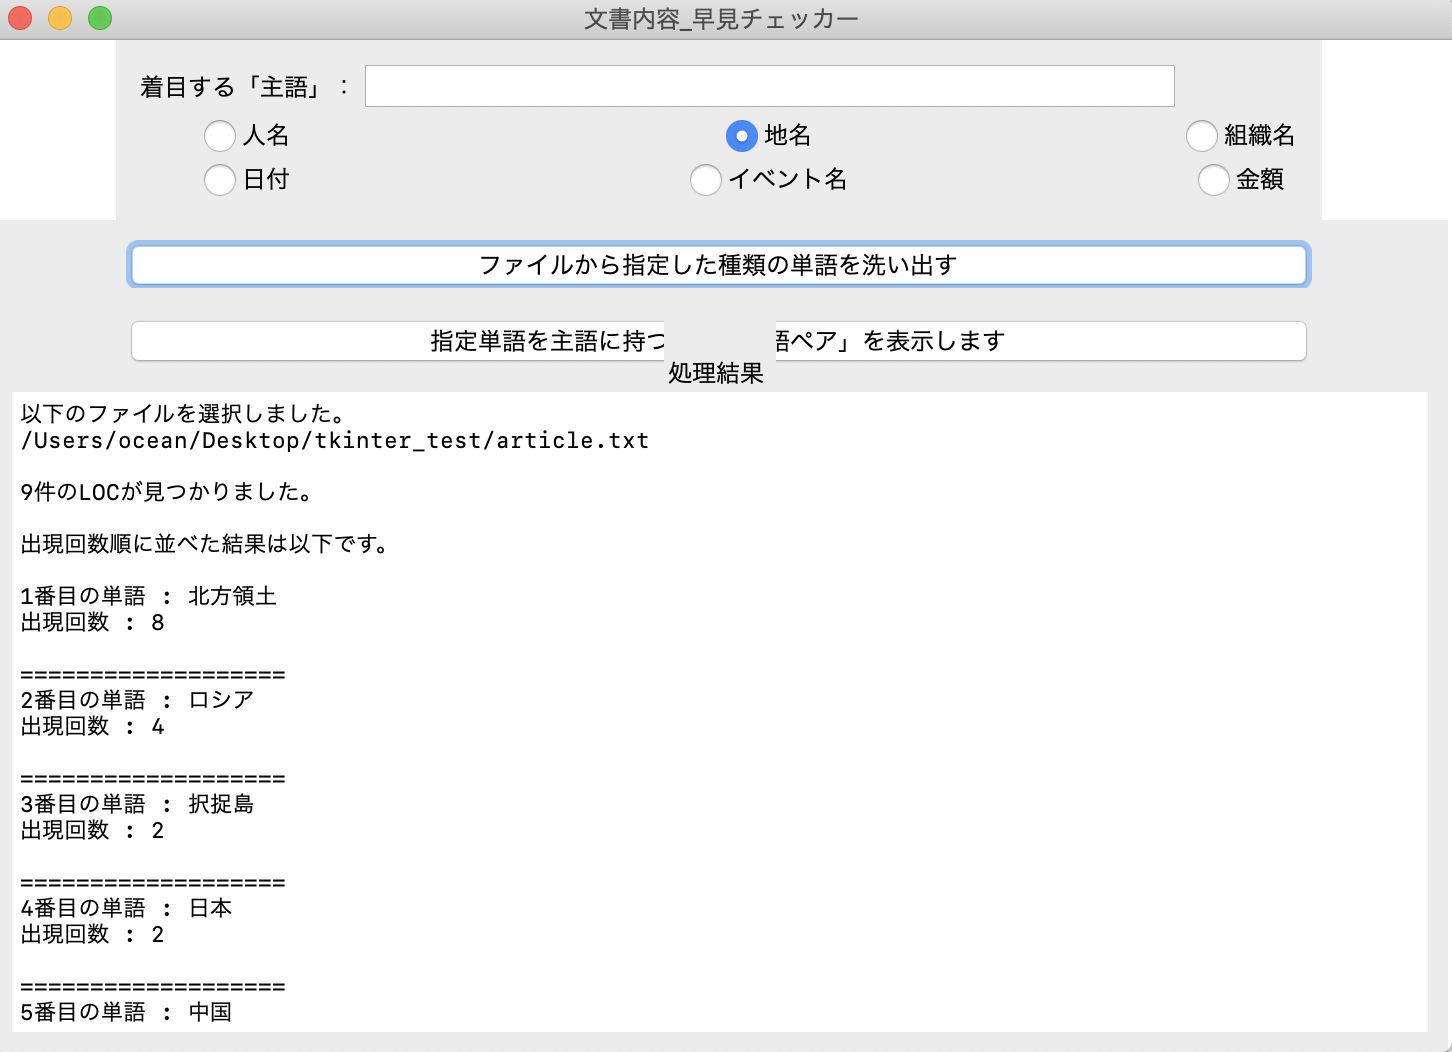
Task: Select the 組織名 radio button
Action: [1202, 136]
